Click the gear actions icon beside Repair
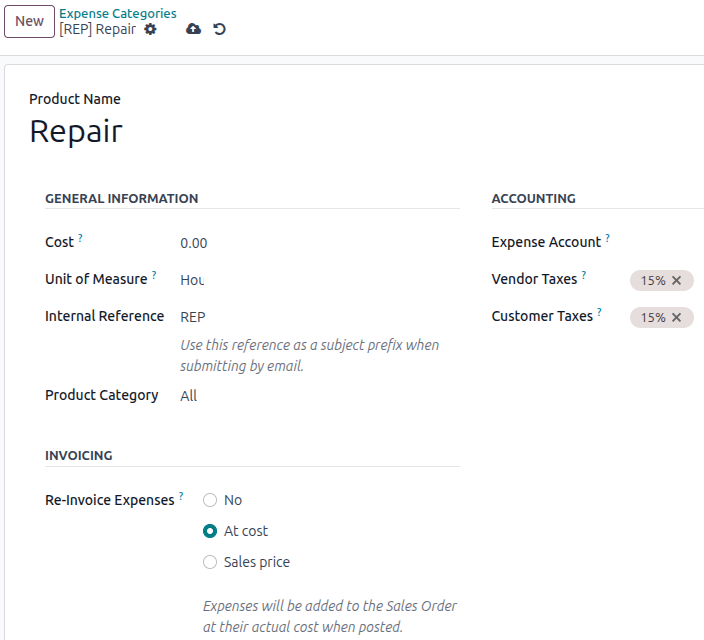This screenshot has width=704, height=640. point(150,29)
